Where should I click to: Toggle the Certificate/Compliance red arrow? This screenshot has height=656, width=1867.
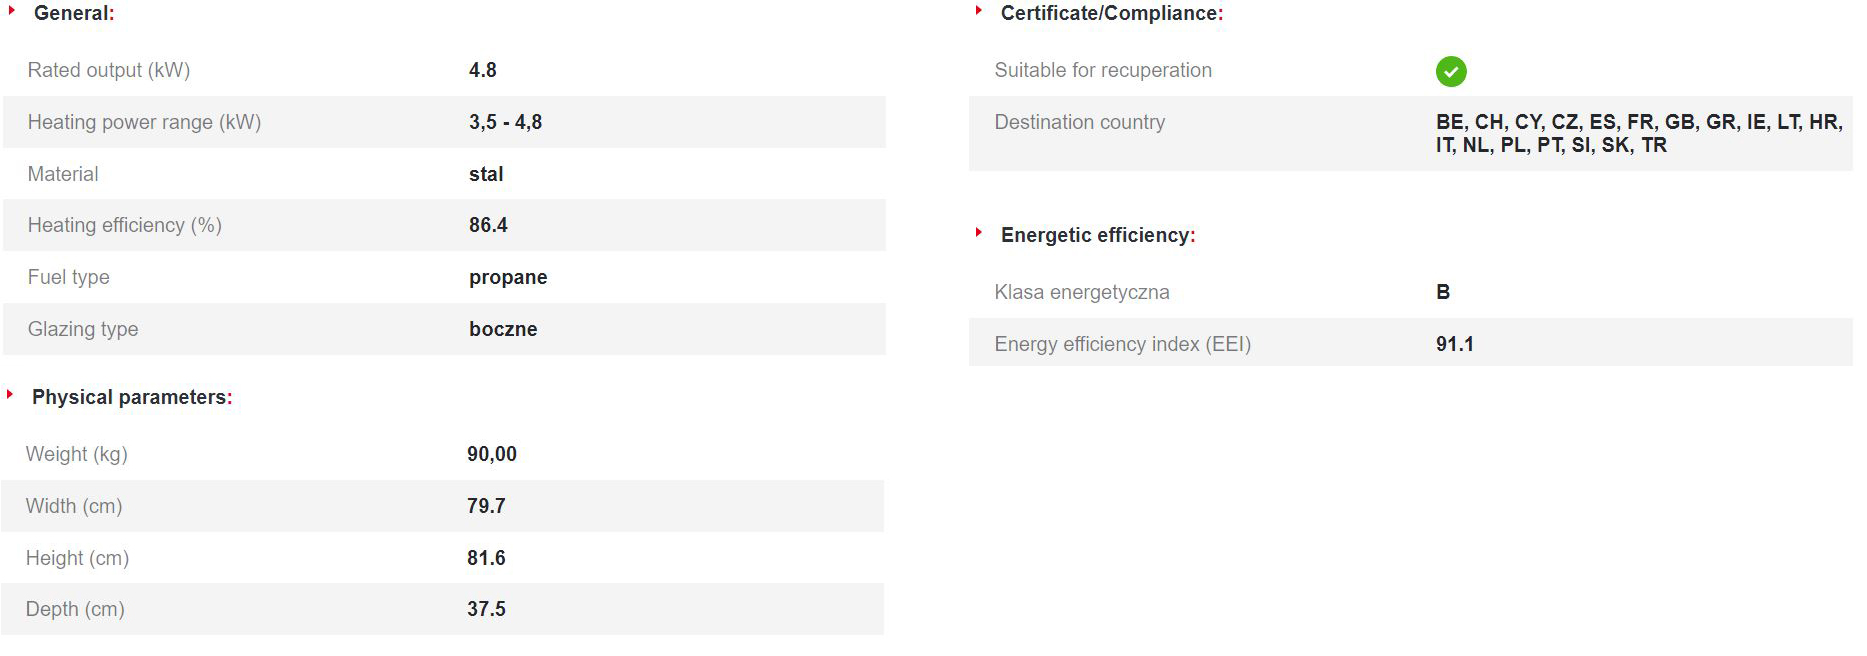tap(979, 11)
